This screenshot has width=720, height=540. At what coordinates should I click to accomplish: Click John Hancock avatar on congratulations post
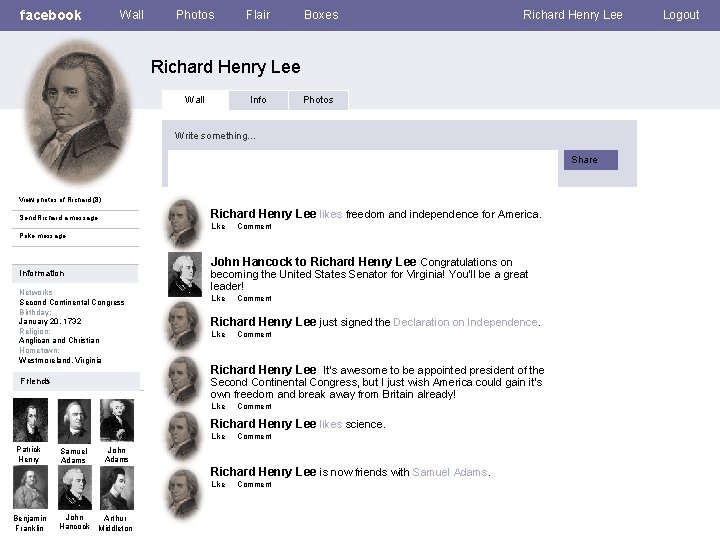tap(185, 274)
